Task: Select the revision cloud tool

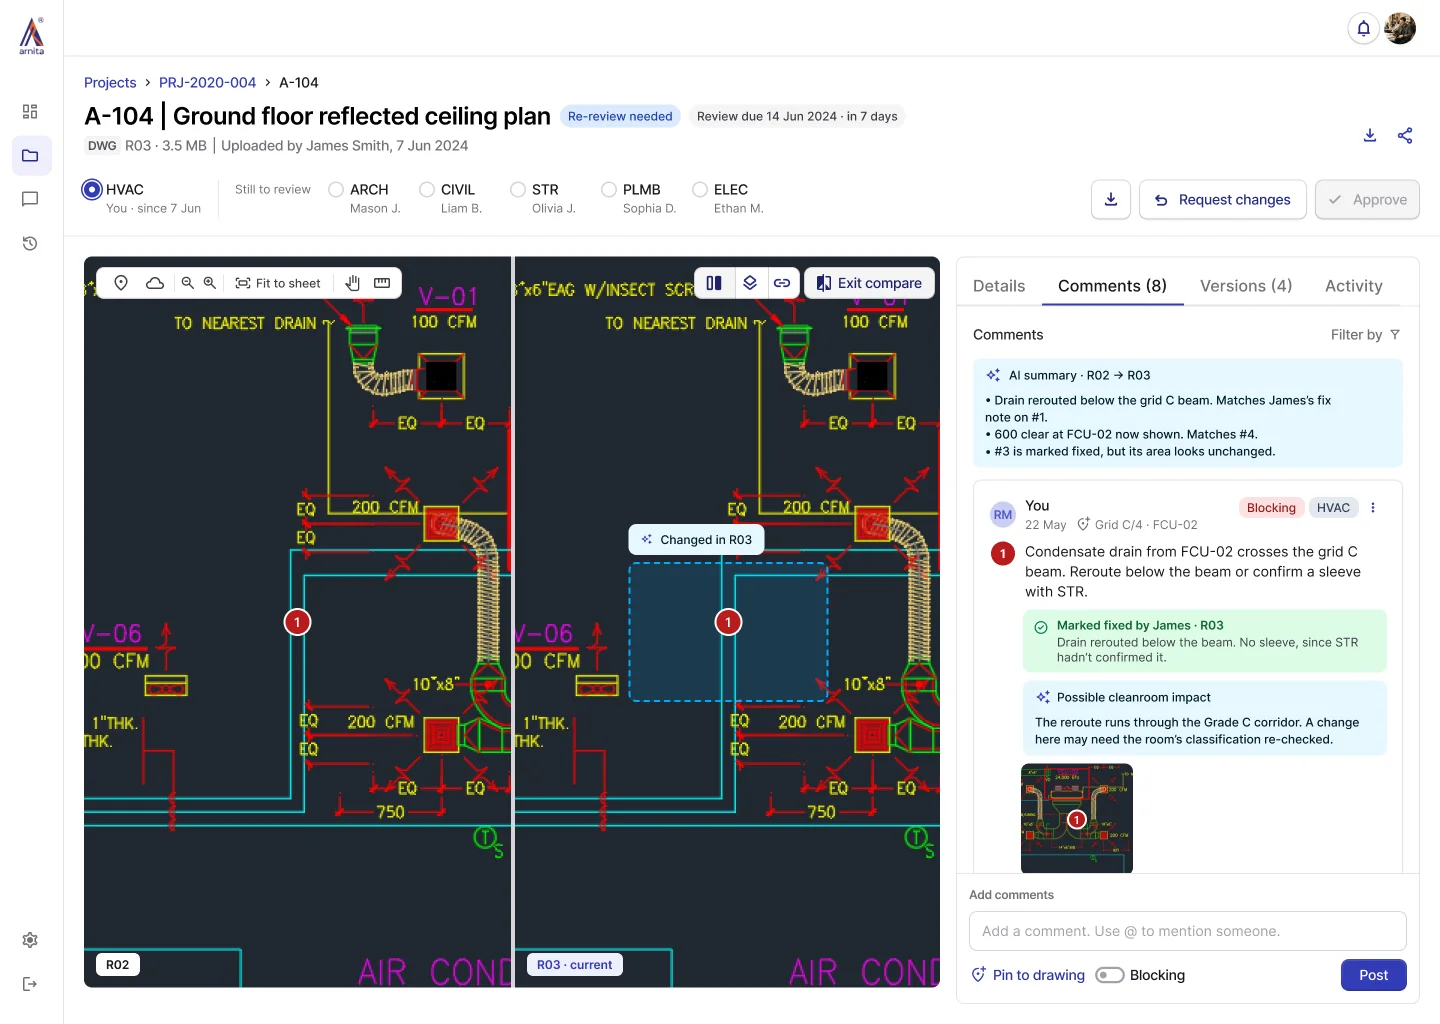Action: click(155, 283)
